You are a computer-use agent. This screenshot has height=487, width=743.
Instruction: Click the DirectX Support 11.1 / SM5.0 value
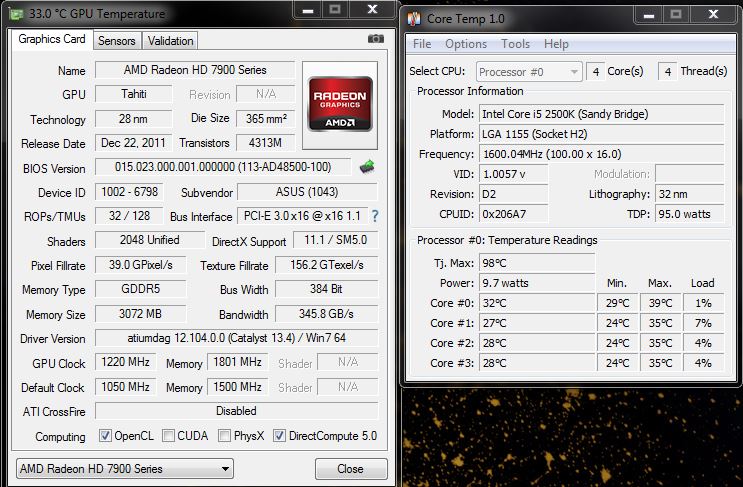[335, 240]
